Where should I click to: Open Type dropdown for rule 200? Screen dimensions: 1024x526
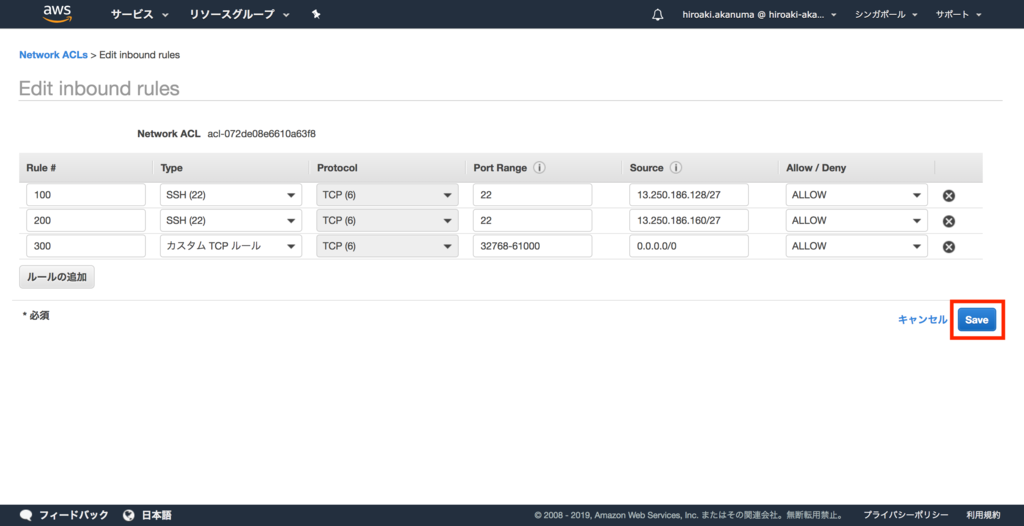pos(231,220)
